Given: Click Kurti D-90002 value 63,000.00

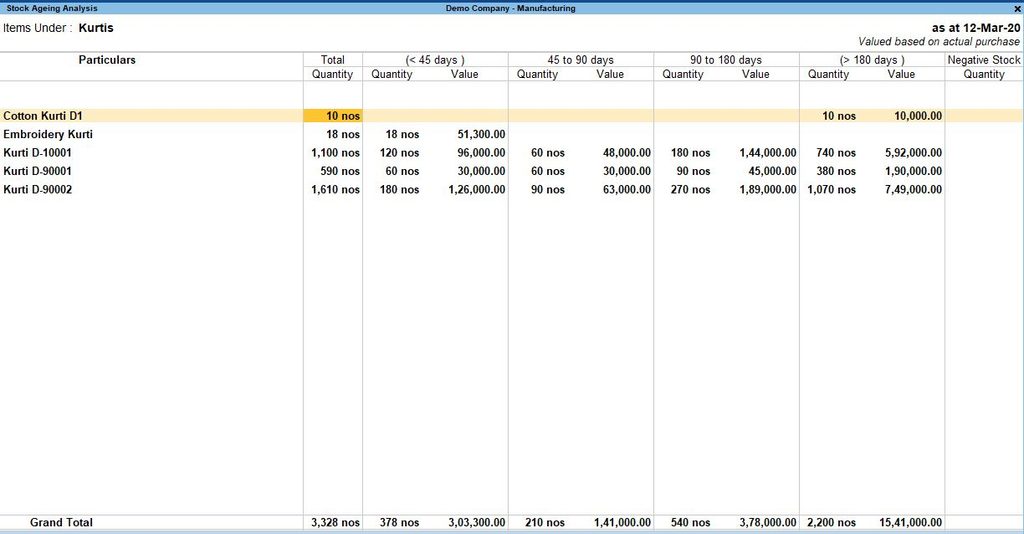Looking at the screenshot, I should (627, 189).
